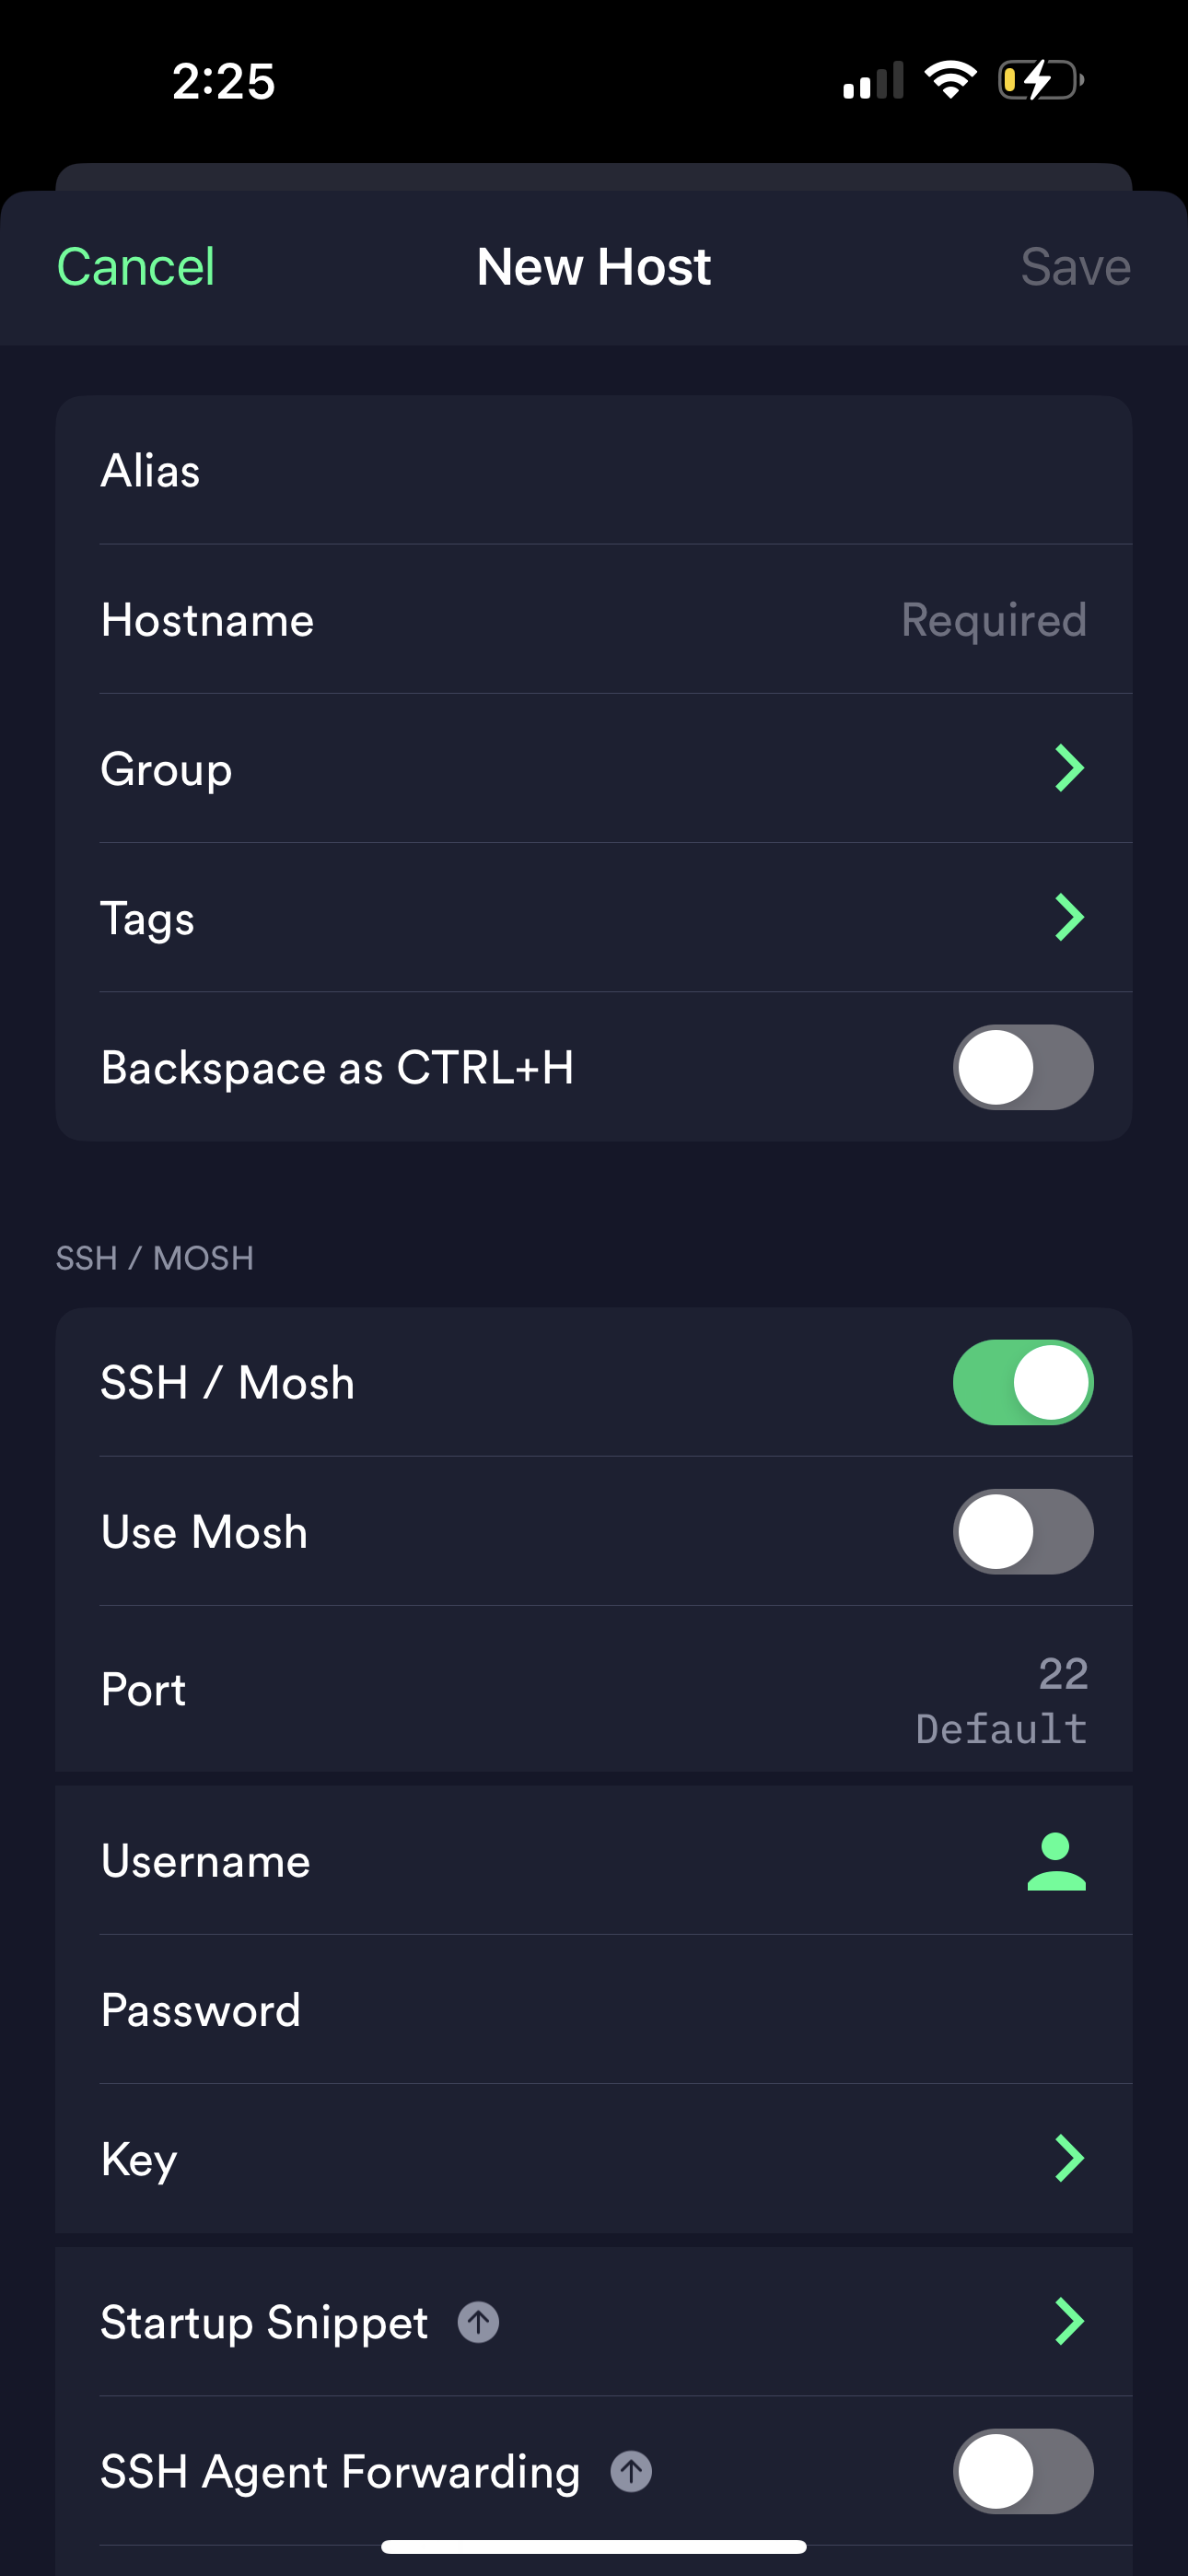The height and width of the screenshot is (2576, 1188).
Task: Enable Backspace as CTRL+H
Action: pyautogui.click(x=1022, y=1067)
